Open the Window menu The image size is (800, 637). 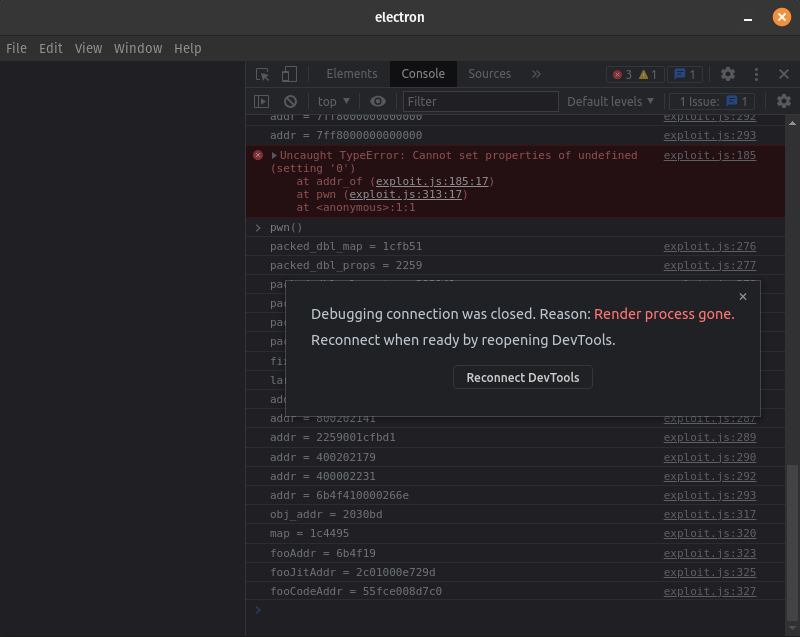[138, 48]
